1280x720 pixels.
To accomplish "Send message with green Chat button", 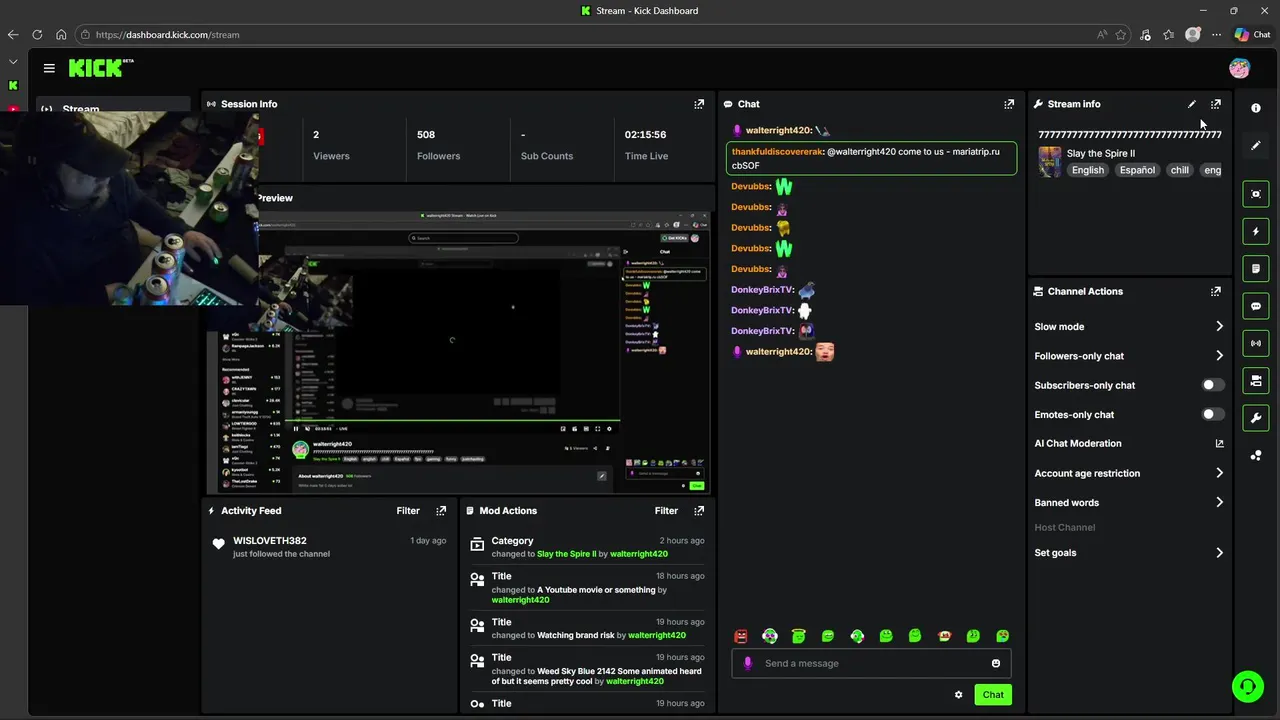I will (993, 695).
